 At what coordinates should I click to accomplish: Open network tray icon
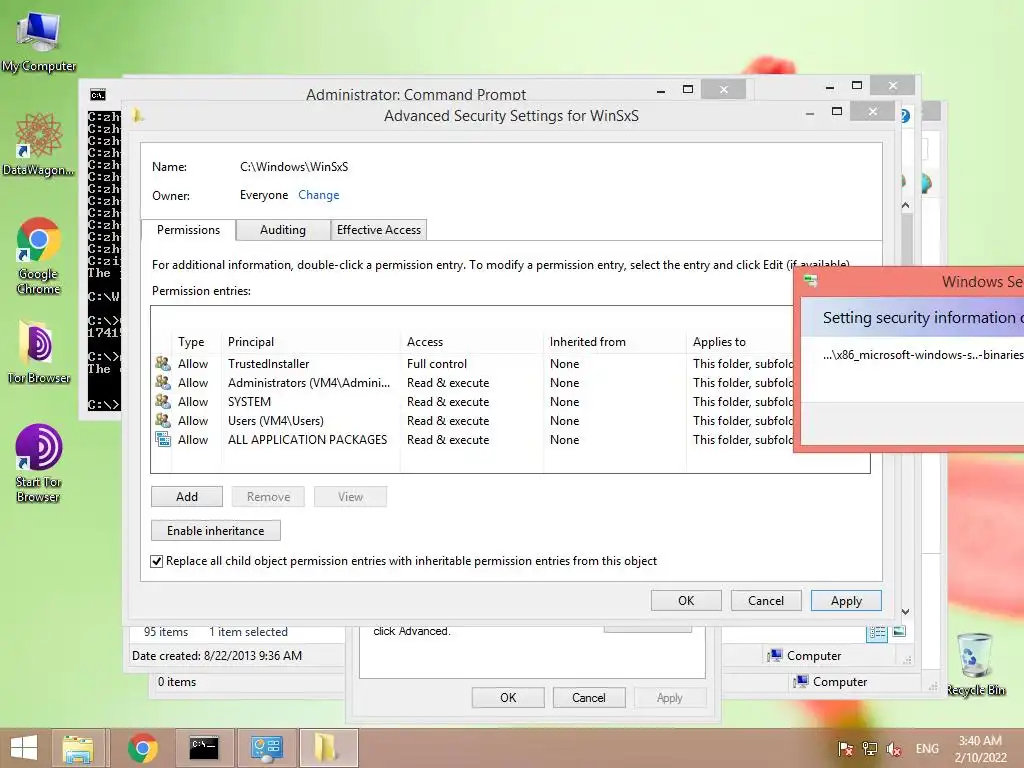coord(869,749)
